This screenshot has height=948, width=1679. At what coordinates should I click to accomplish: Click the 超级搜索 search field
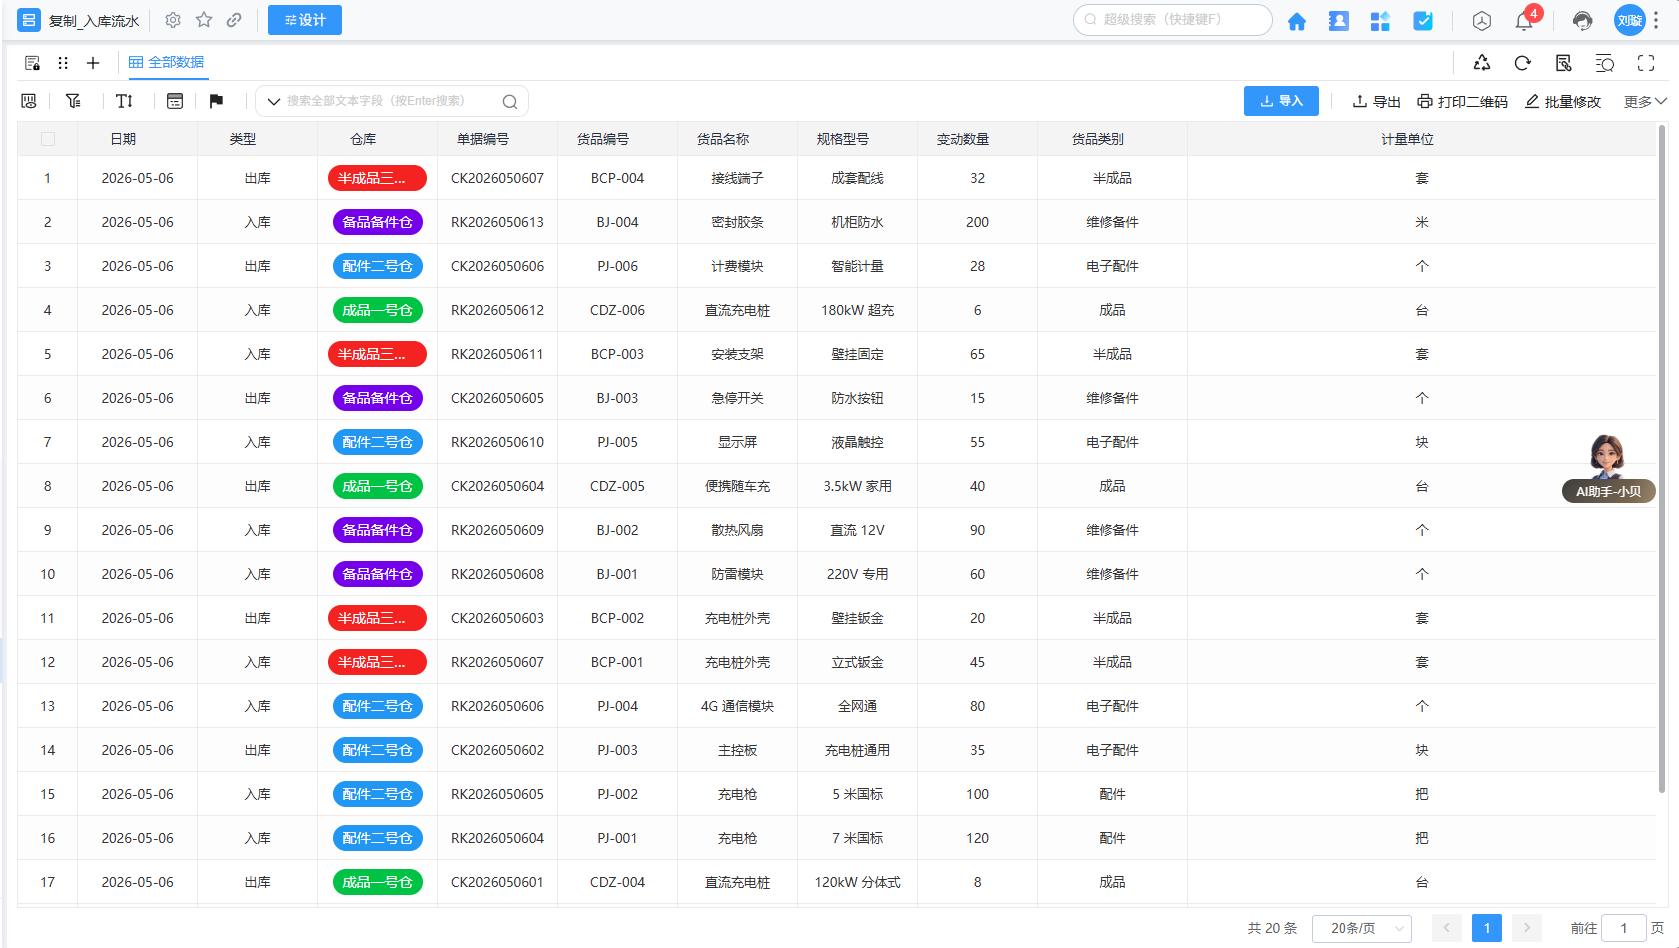point(1173,19)
